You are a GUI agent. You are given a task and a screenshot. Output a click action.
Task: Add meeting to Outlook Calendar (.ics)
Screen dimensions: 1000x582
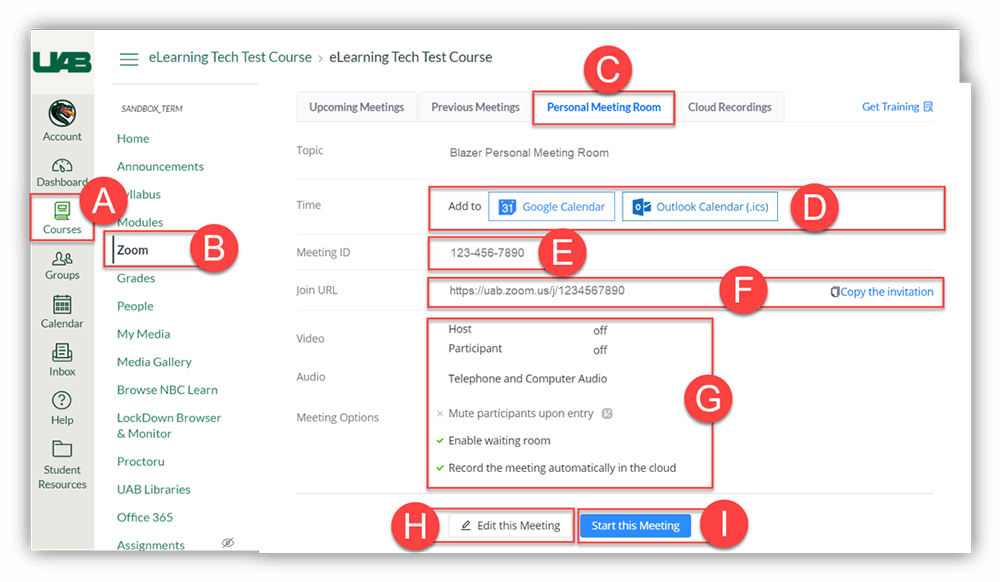coord(699,207)
